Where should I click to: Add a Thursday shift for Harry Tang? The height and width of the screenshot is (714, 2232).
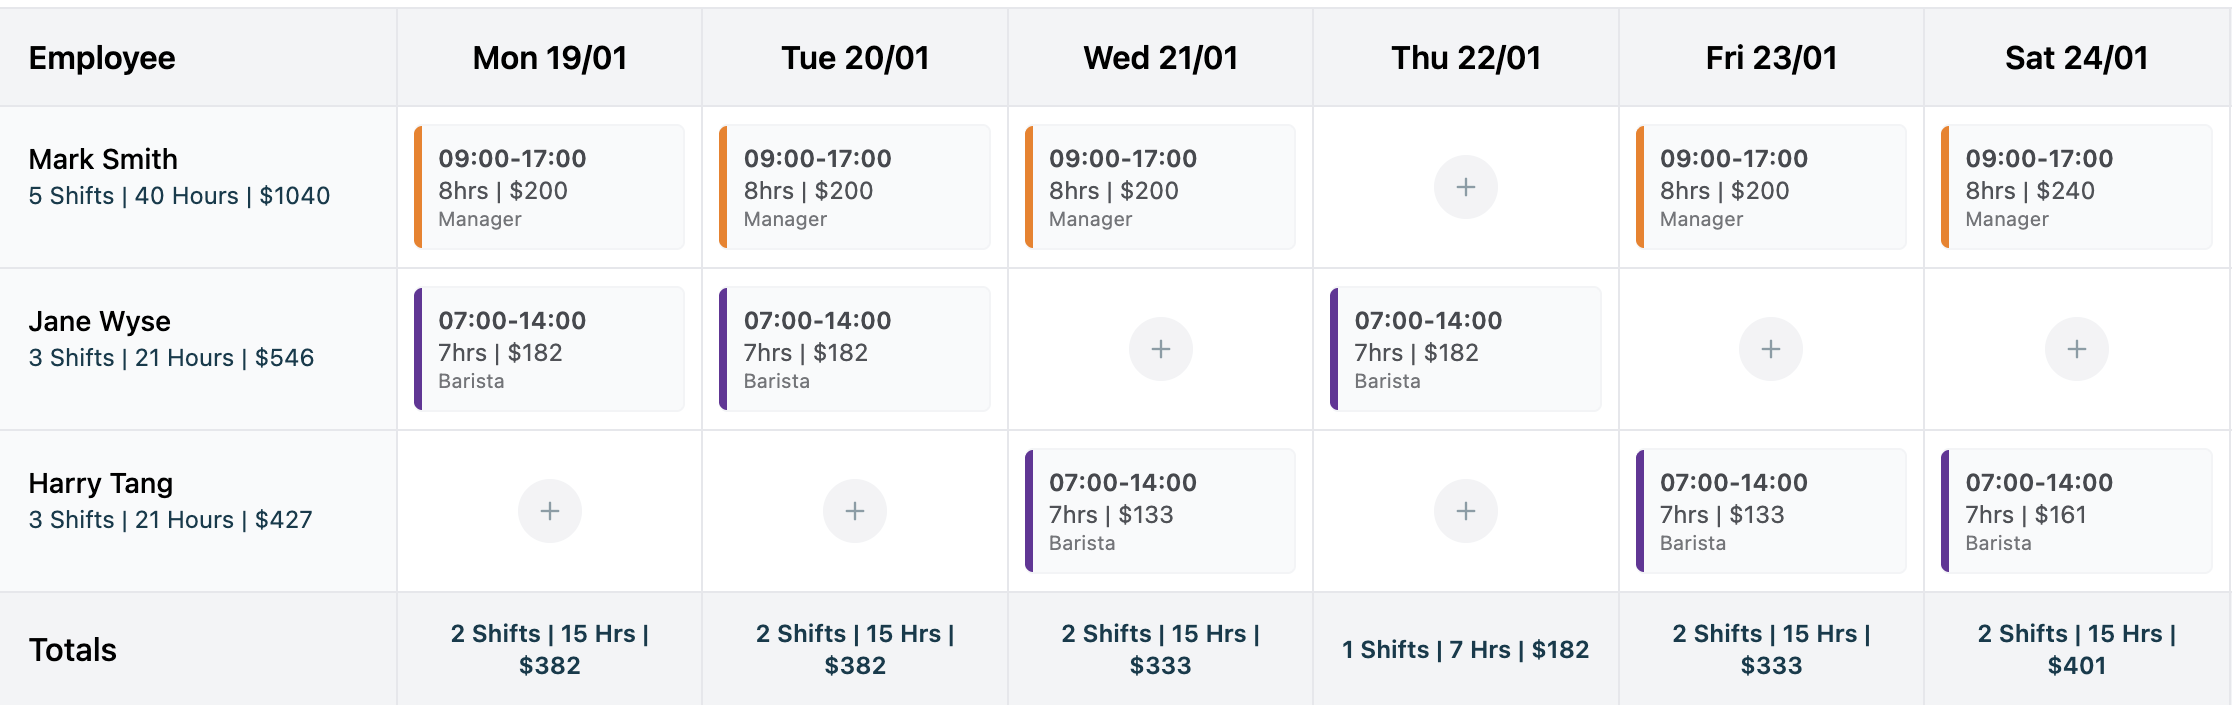[x=1464, y=510]
